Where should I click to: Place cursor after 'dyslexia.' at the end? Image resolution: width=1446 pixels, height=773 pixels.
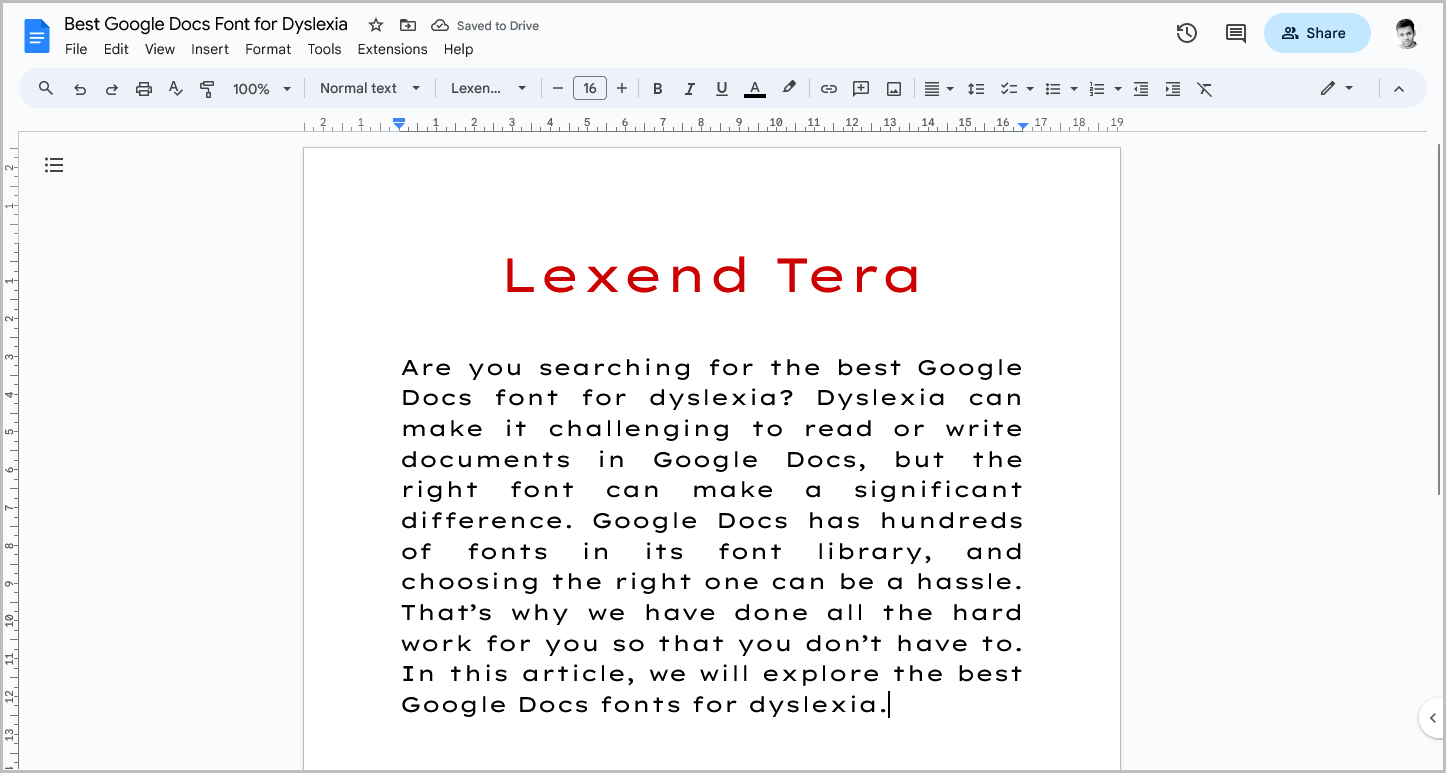(x=888, y=705)
